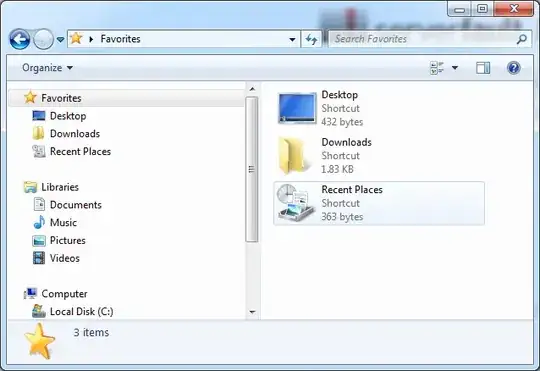Open the Music library
Viewport: 540px width, 371px height.
pyautogui.click(x=63, y=223)
